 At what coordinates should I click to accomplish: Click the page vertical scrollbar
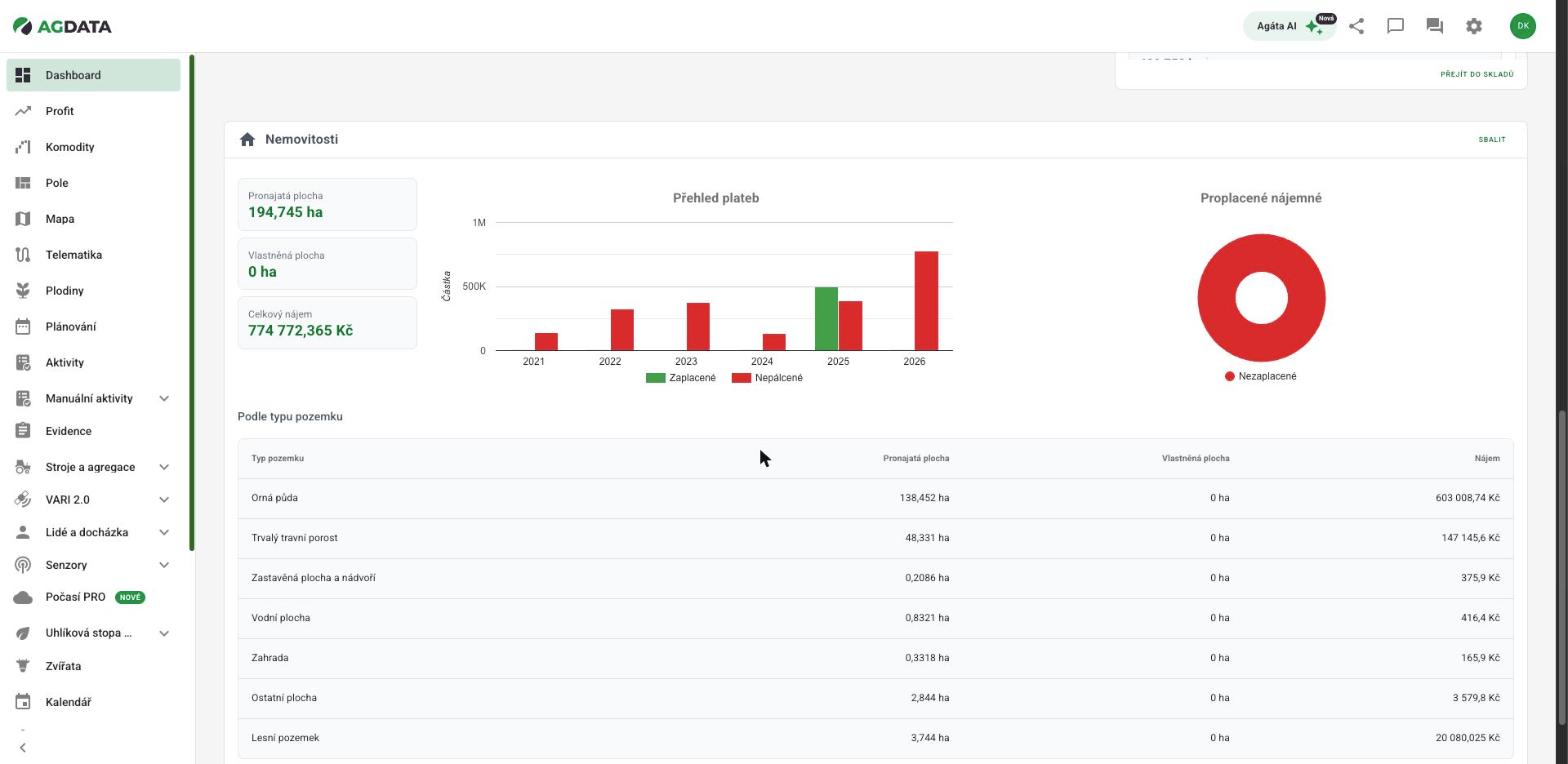(1562, 567)
